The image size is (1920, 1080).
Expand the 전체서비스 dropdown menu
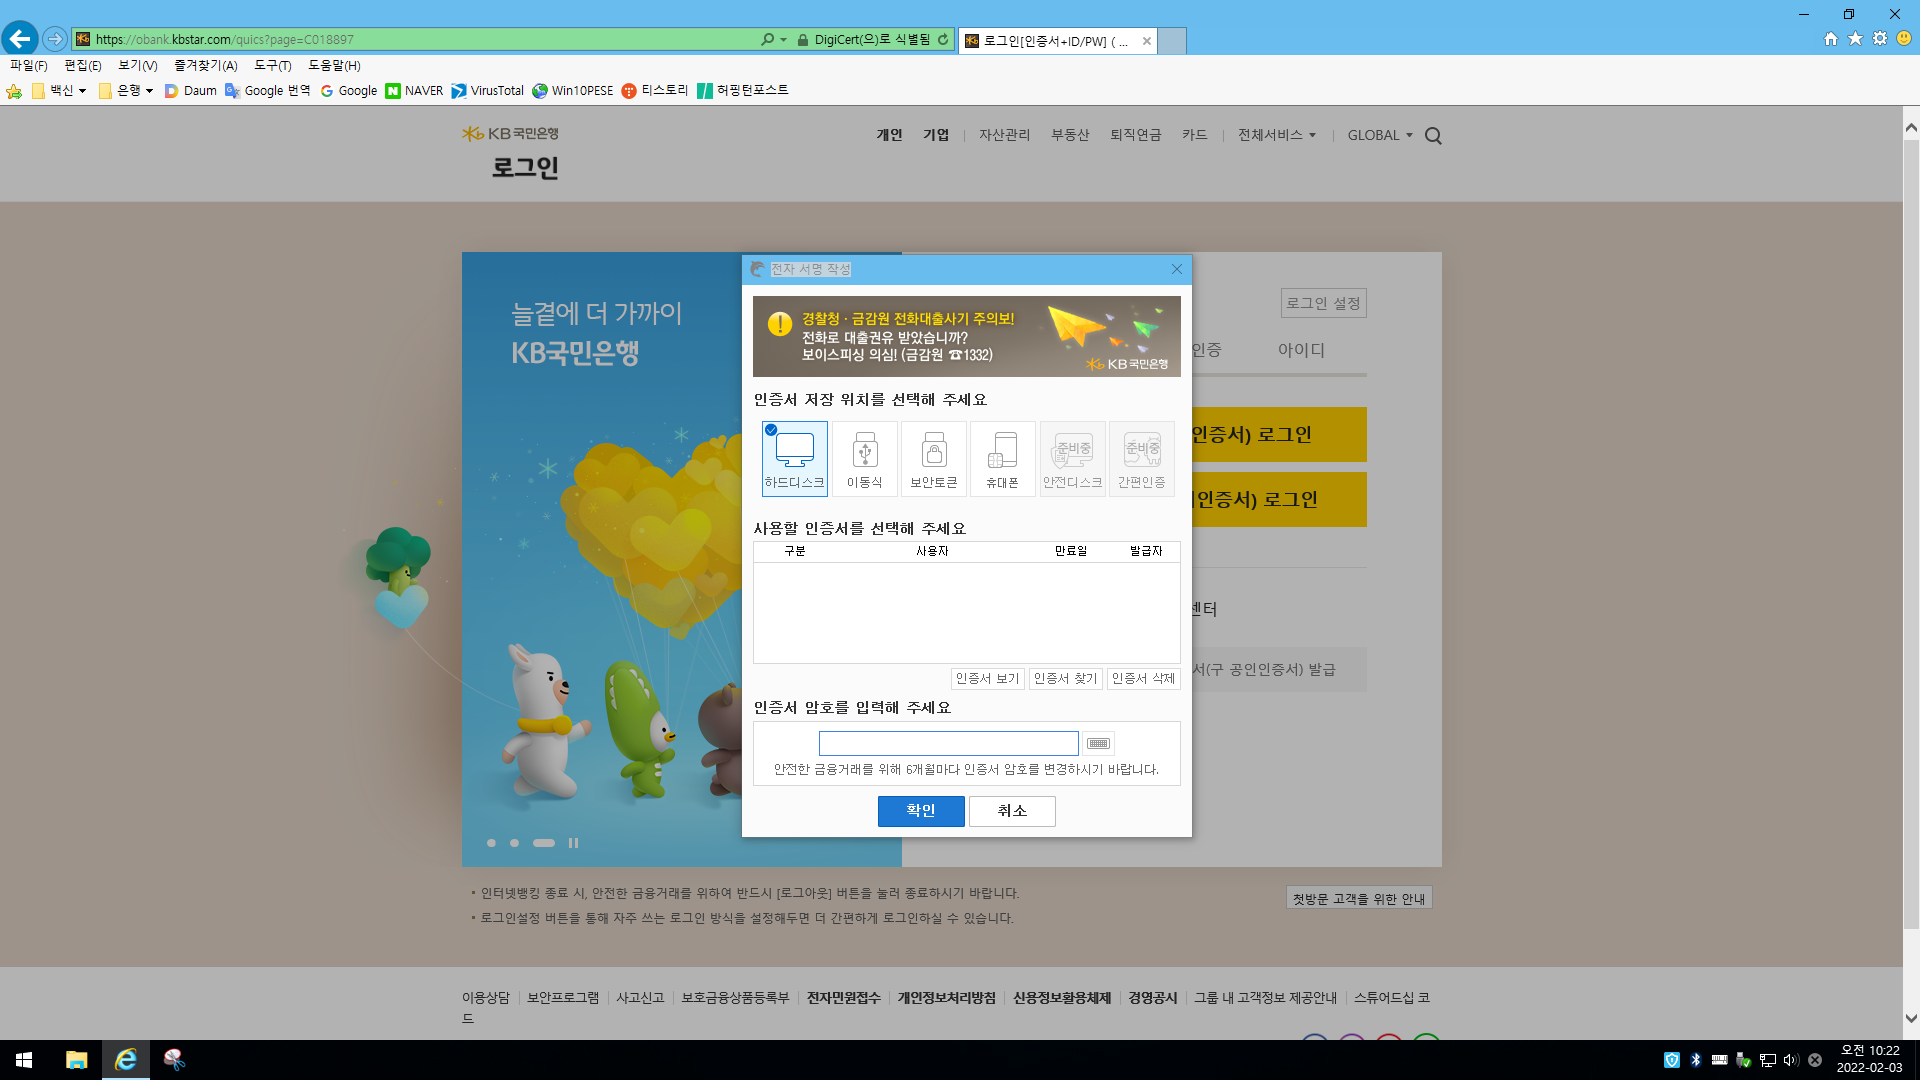coord(1276,135)
